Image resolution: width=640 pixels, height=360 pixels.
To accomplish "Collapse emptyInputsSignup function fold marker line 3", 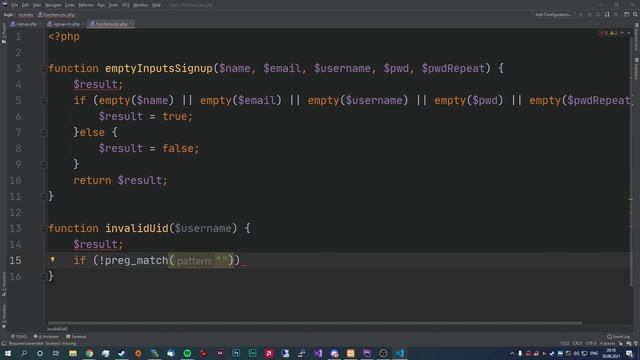I will (44, 69).
